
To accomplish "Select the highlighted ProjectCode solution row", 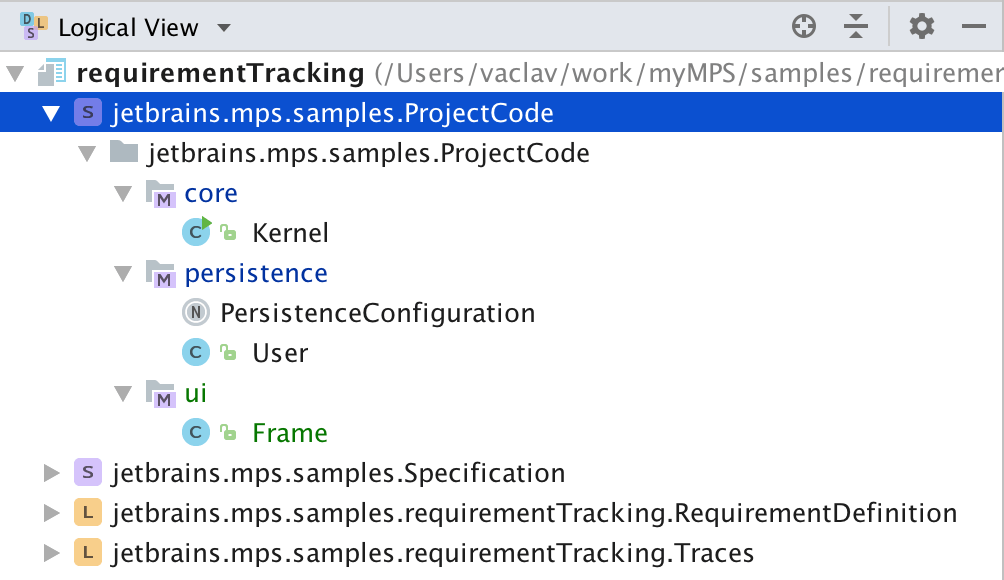I will point(332,113).
